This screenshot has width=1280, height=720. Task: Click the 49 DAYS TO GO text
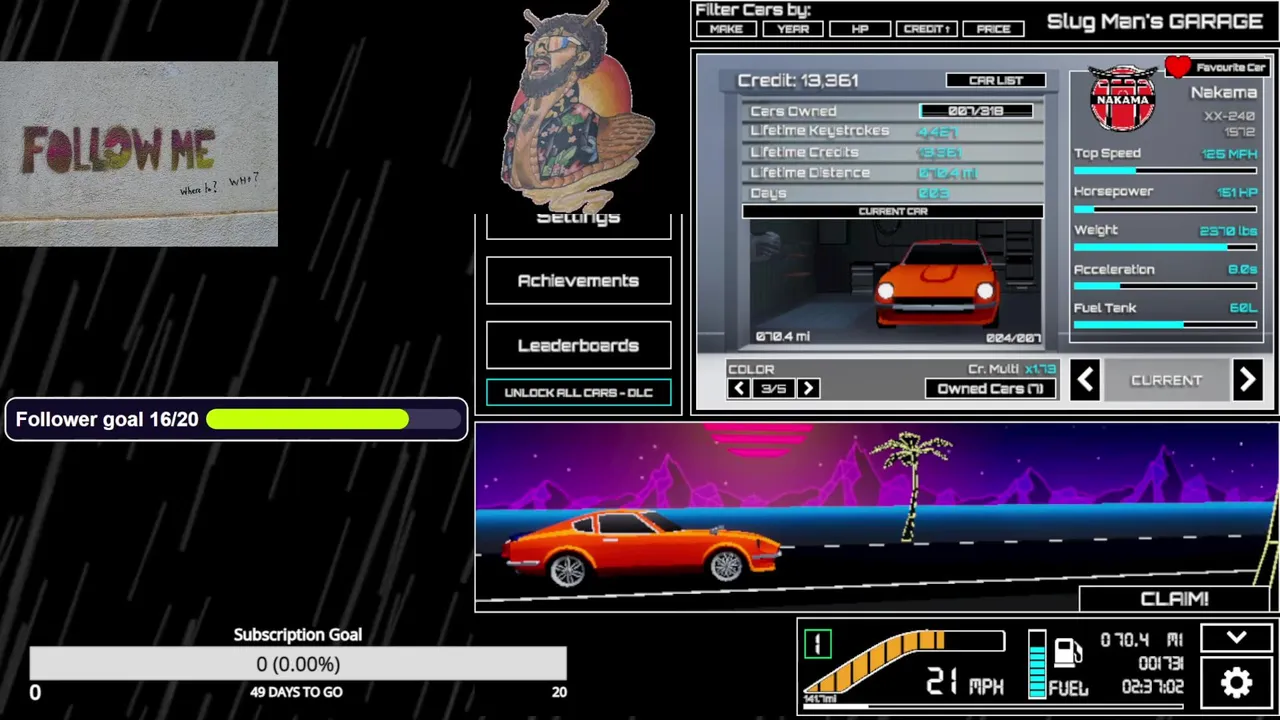click(x=296, y=692)
